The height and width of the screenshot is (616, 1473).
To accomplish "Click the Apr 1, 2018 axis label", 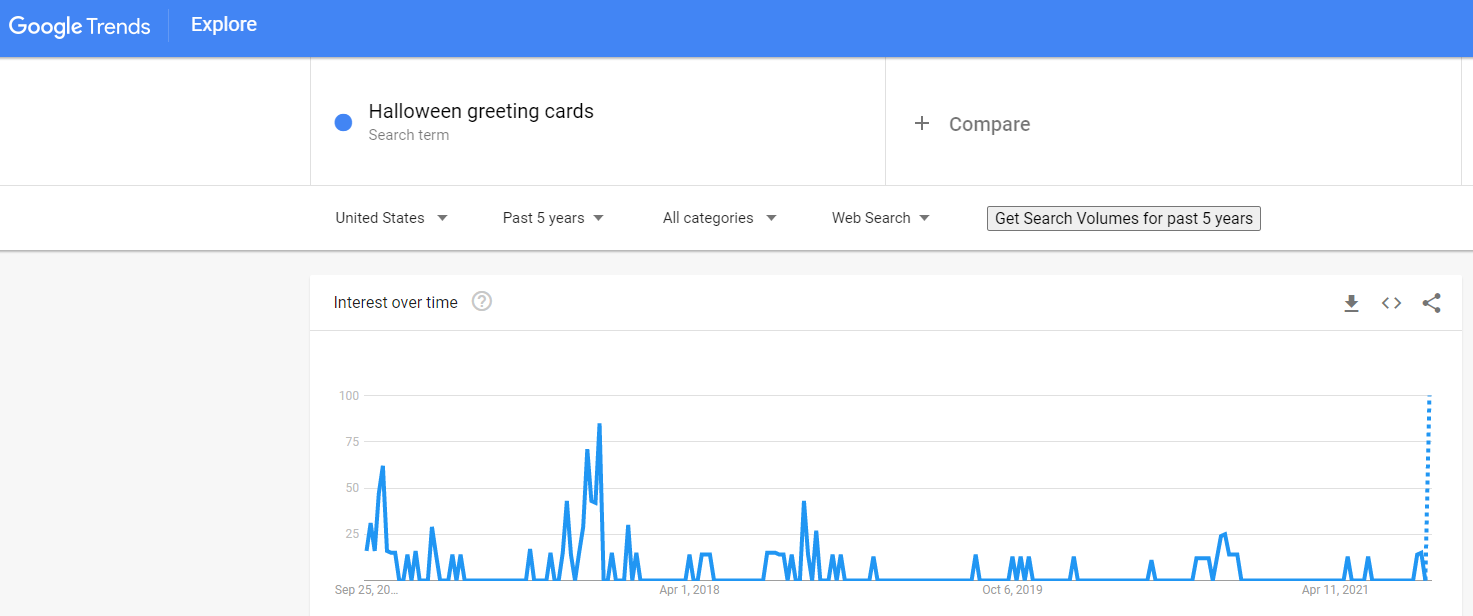I will click(689, 590).
